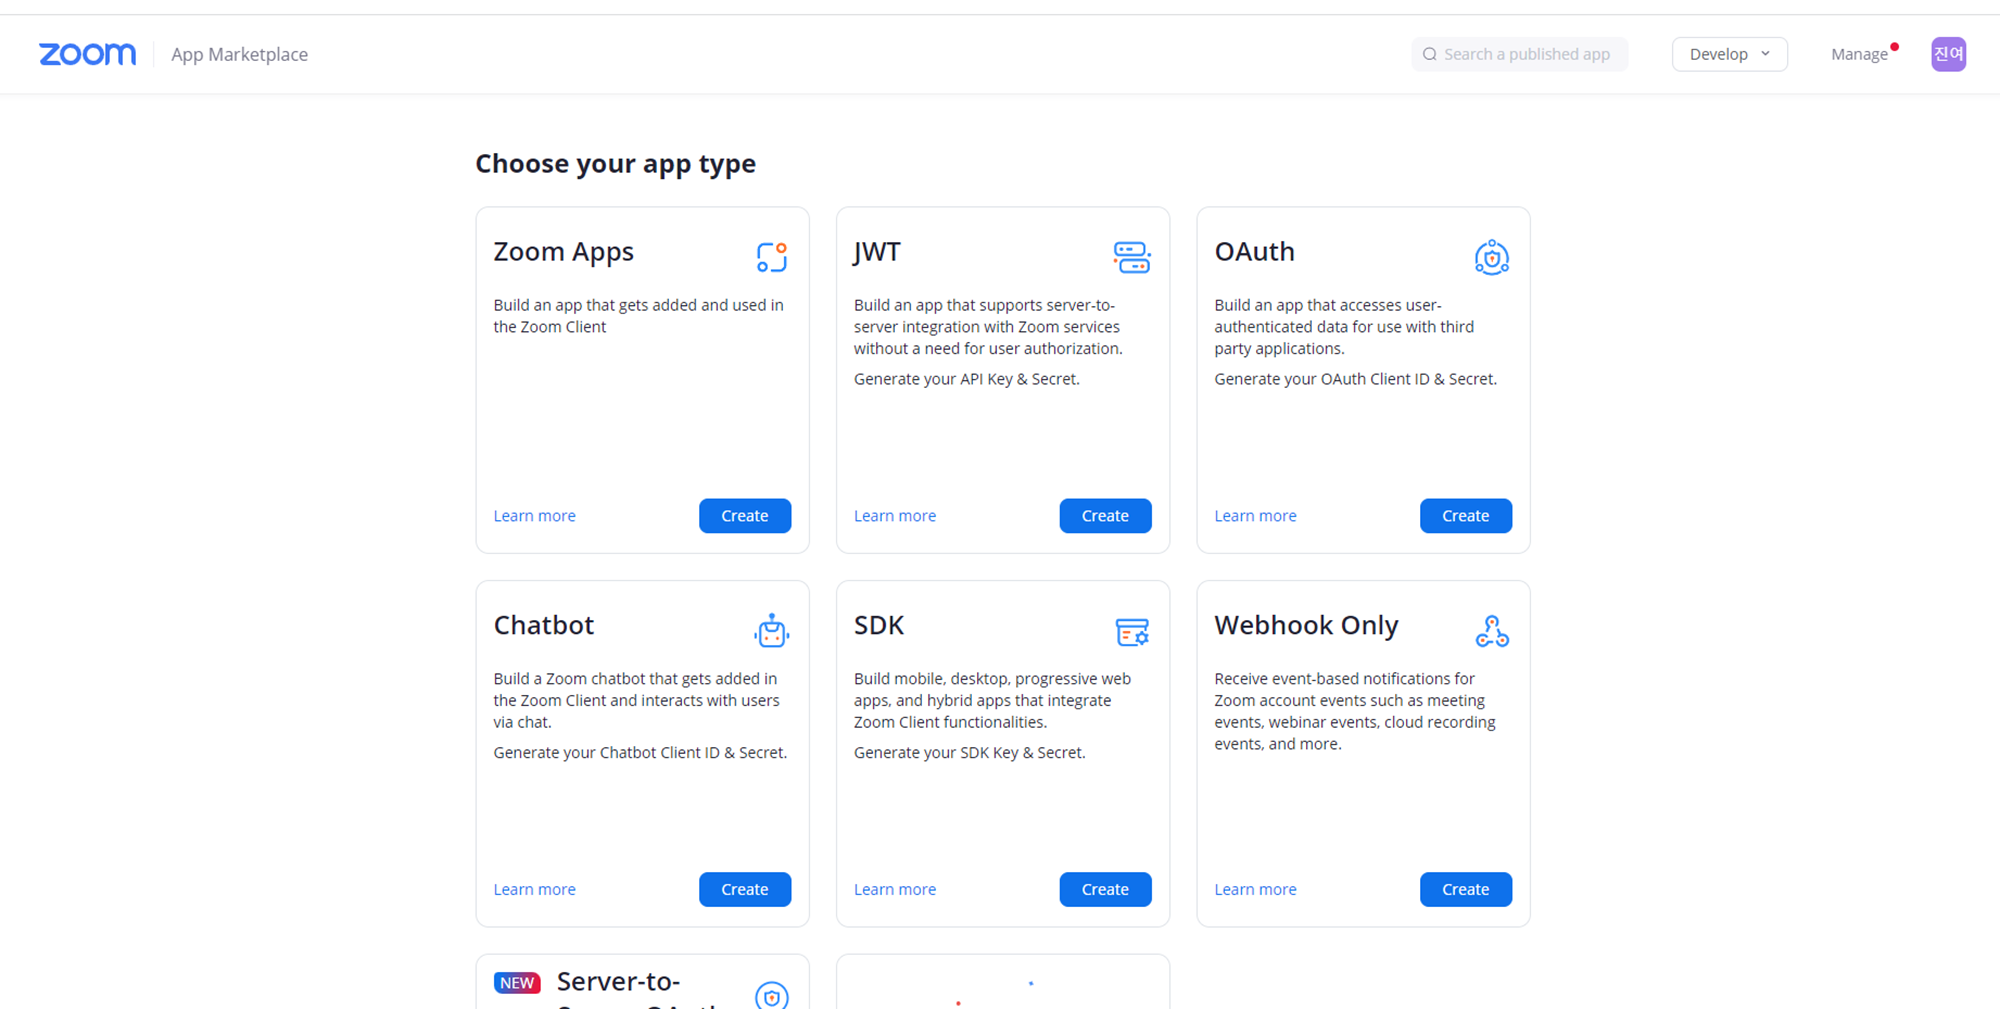This screenshot has height=1009, width=2000.
Task: Open the purple user avatar menu
Action: click(1948, 54)
